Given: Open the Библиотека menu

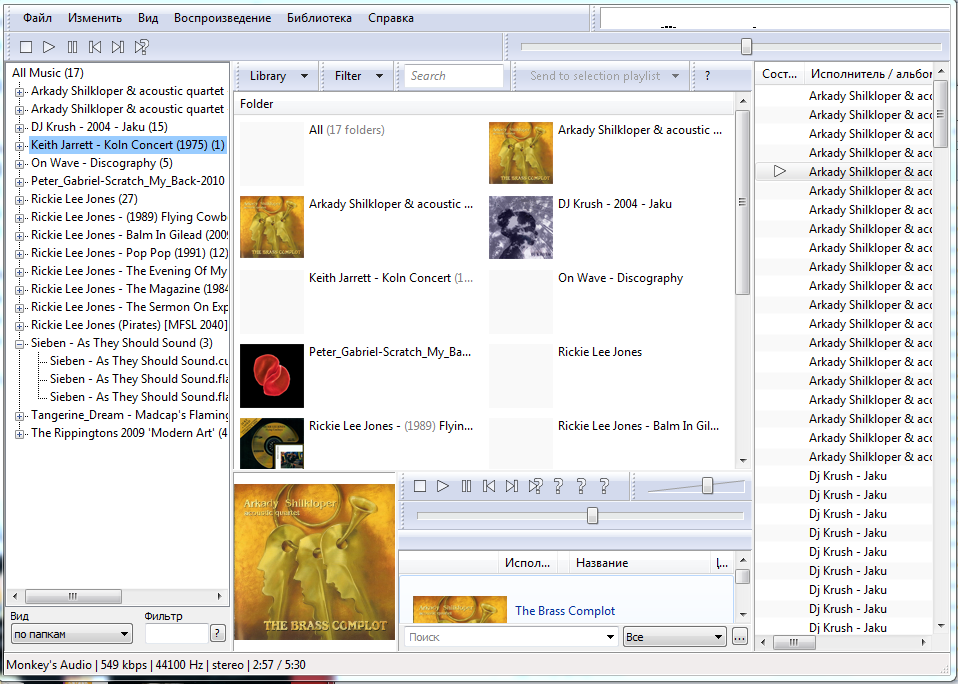Looking at the screenshot, I should pyautogui.click(x=319, y=18).
